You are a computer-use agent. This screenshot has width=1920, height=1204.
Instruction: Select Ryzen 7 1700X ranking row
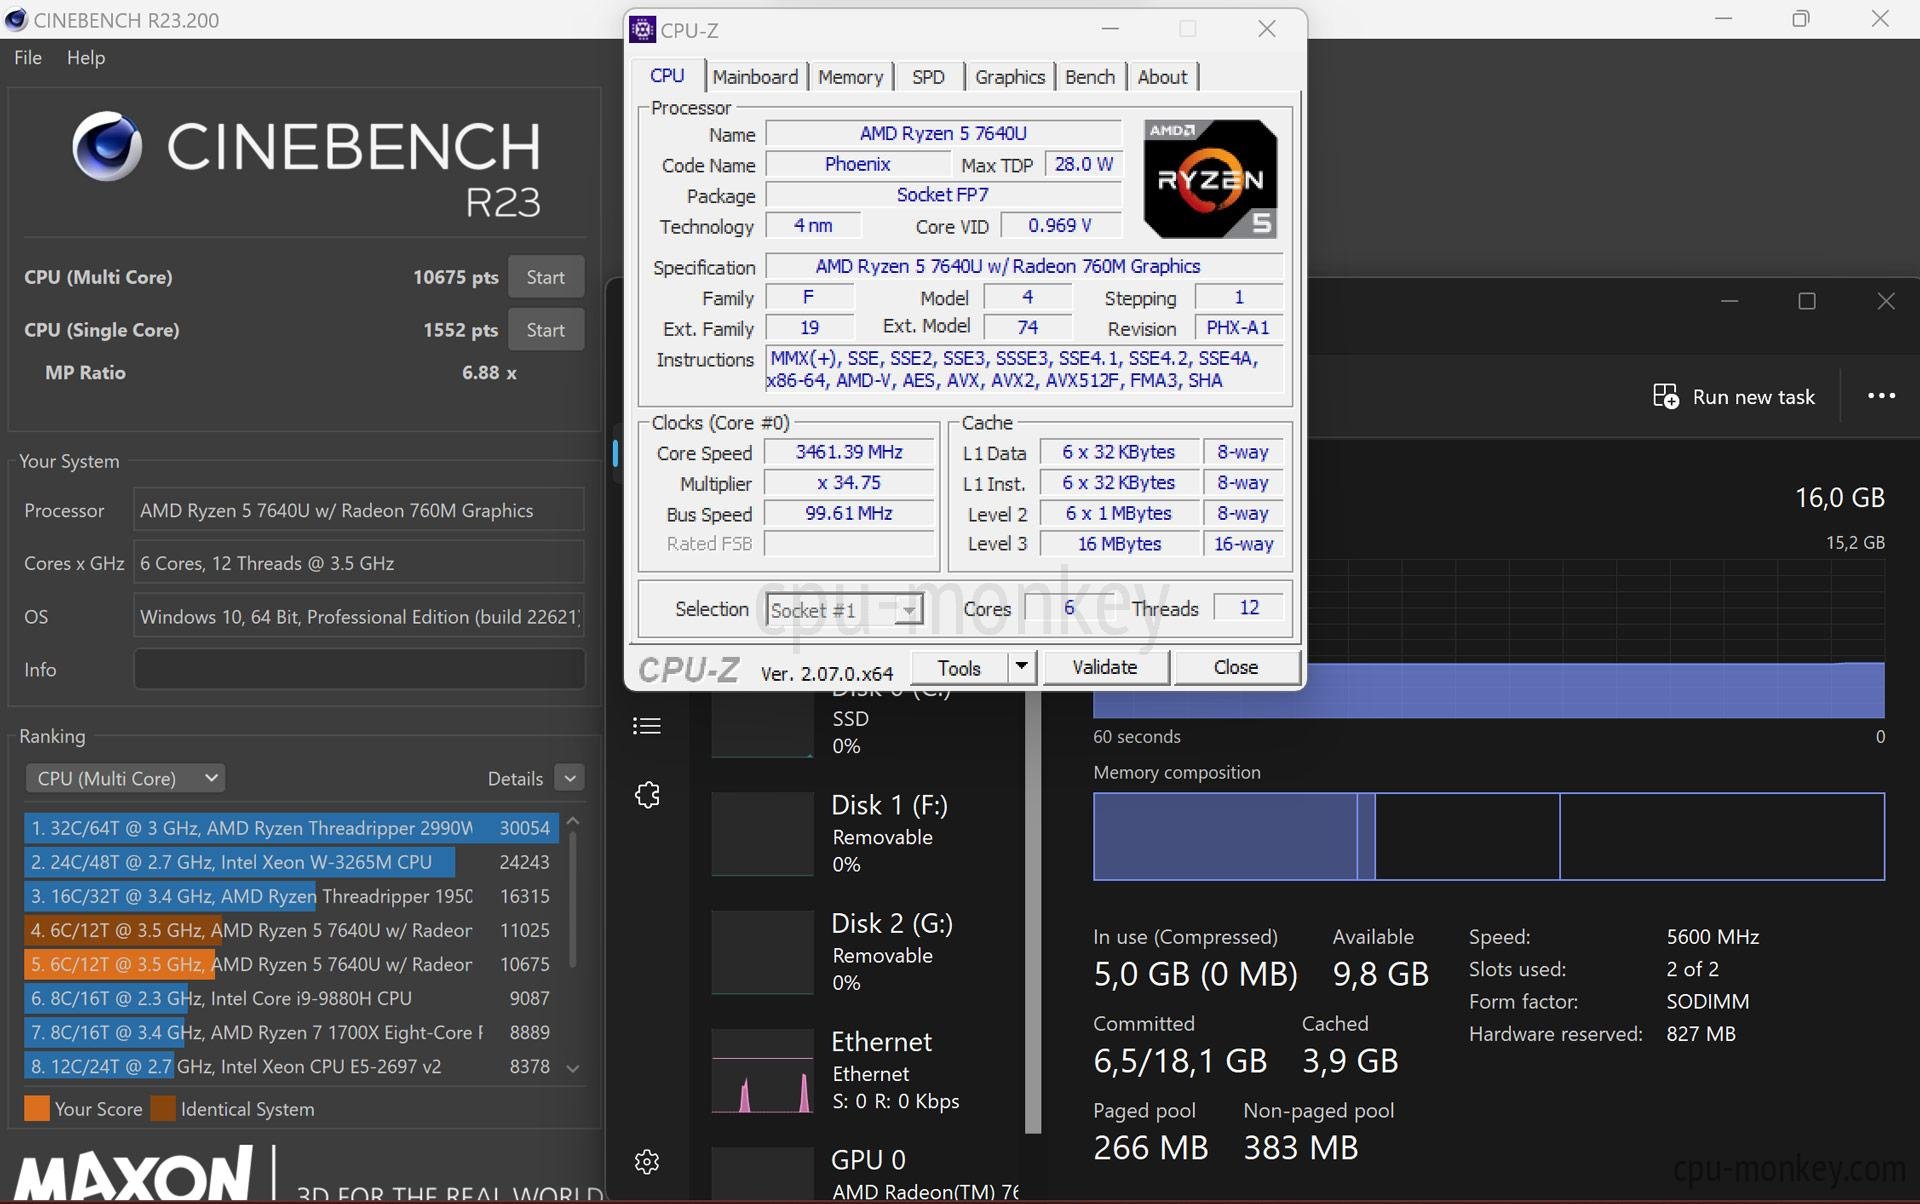[x=291, y=1032]
